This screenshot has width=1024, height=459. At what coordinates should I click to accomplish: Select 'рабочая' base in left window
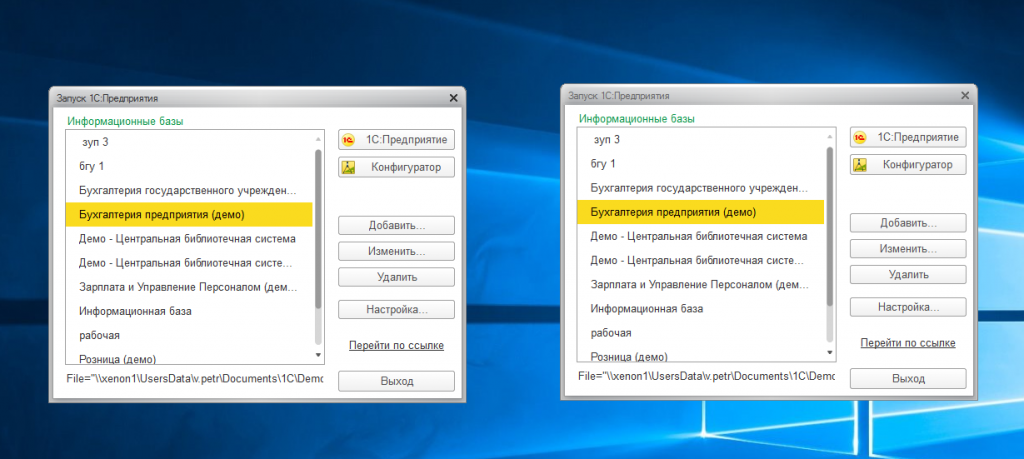tap(189, 335)
